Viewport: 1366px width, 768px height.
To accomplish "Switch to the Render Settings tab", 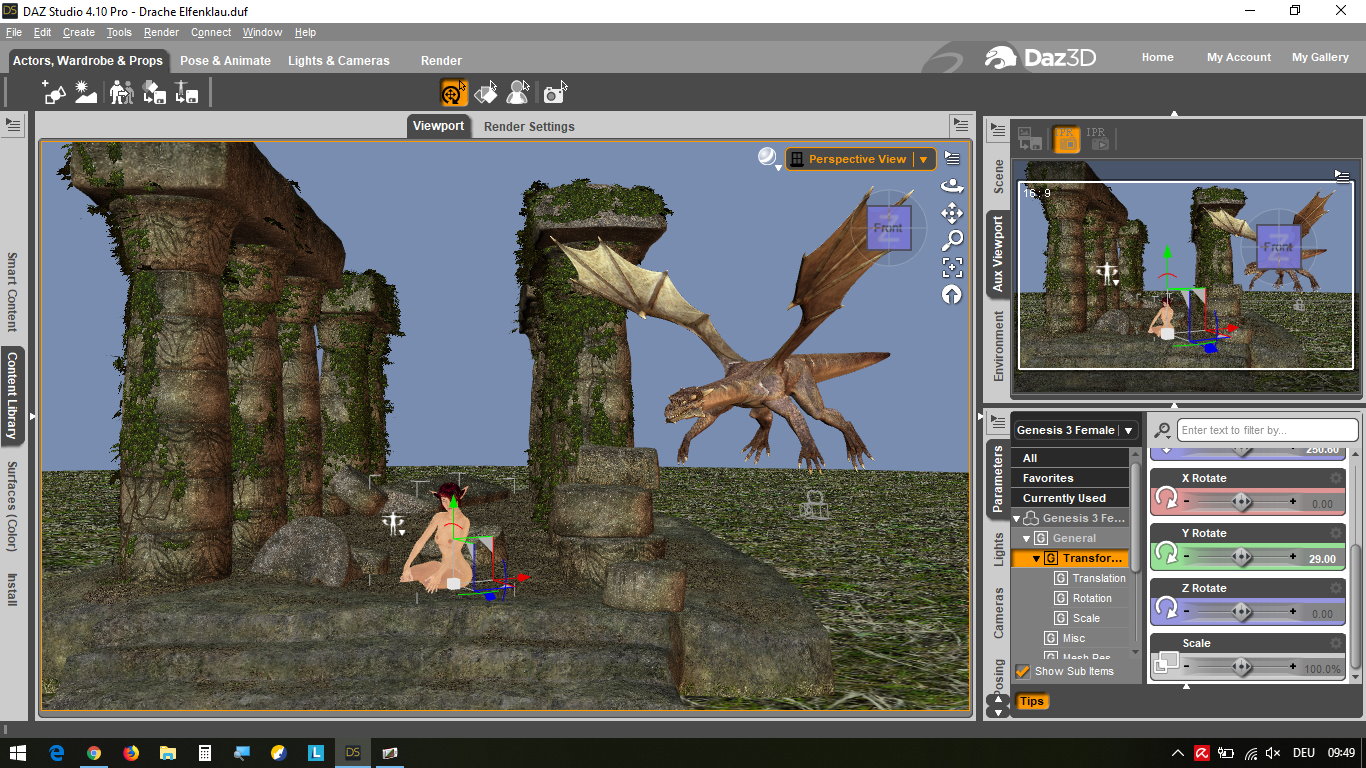I will [x=529, y=126].
